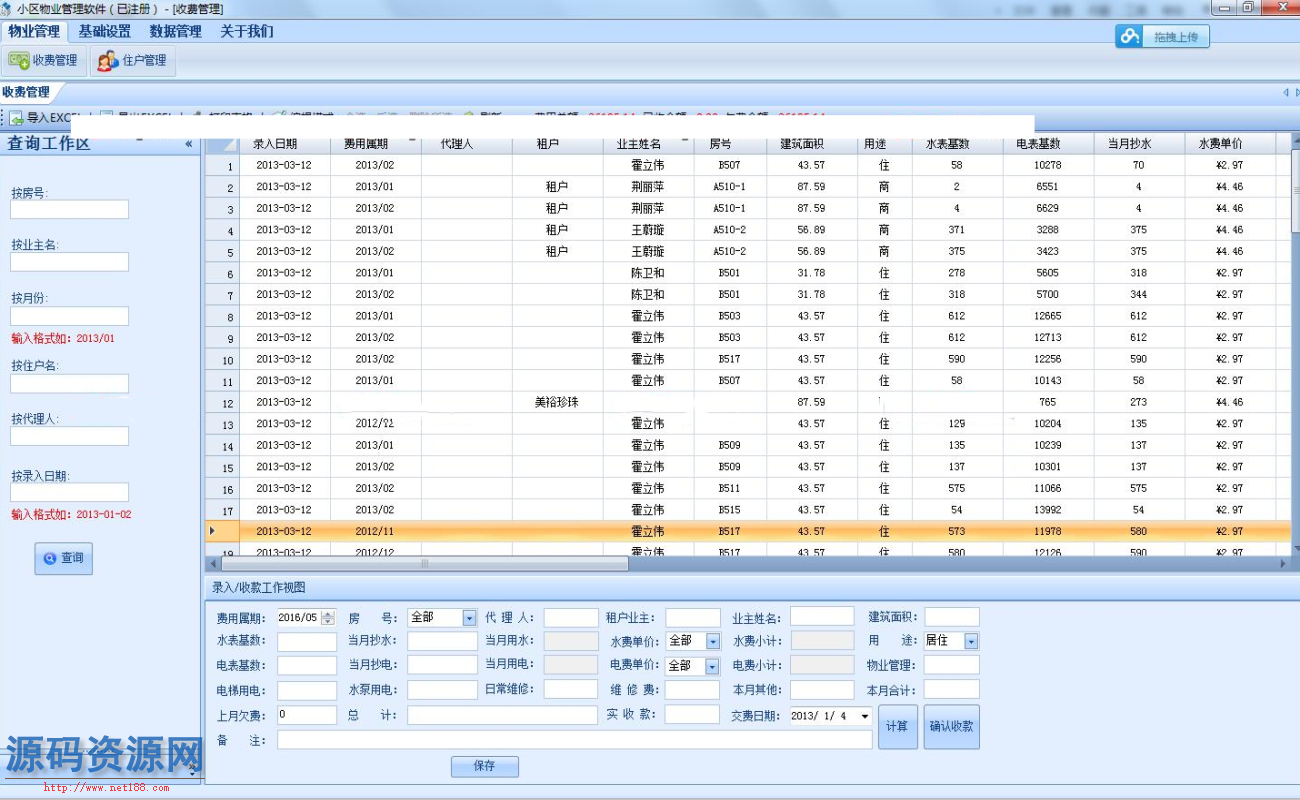This screenshot has height=800, width=1300.
Task: Click the row indicator arrow of highlighted row
Action: pyautogui.click(x=212, y=531)
